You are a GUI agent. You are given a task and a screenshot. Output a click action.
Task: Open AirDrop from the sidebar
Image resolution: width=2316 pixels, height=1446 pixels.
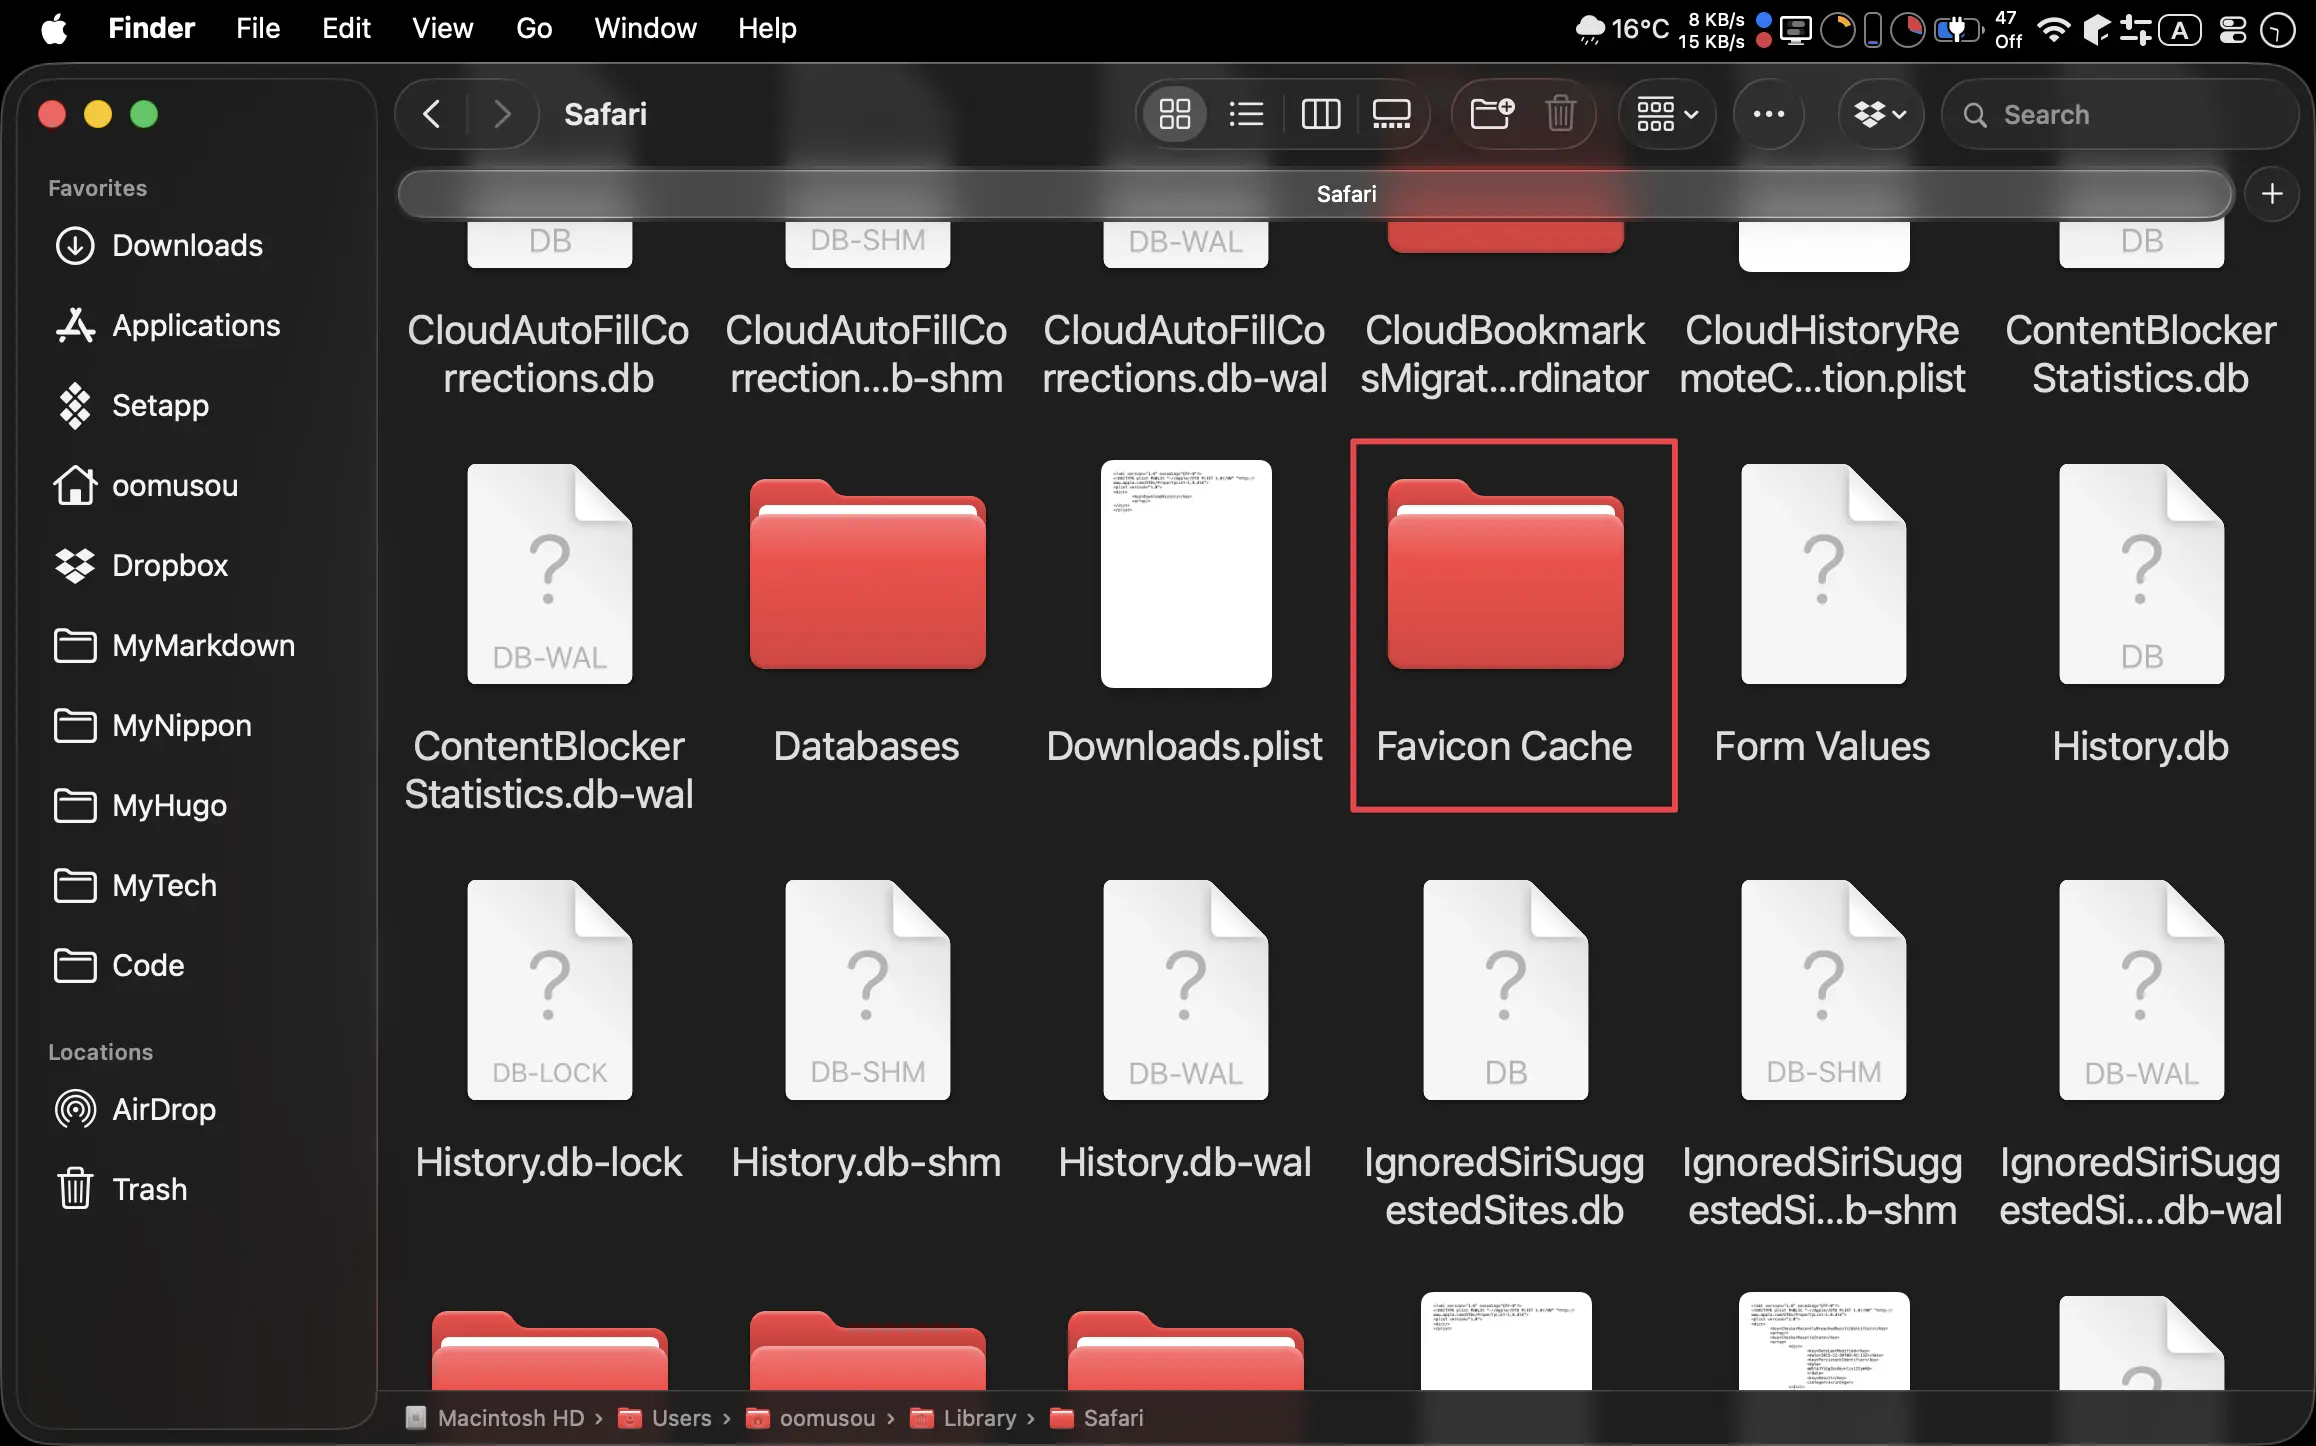(163, 1108)
